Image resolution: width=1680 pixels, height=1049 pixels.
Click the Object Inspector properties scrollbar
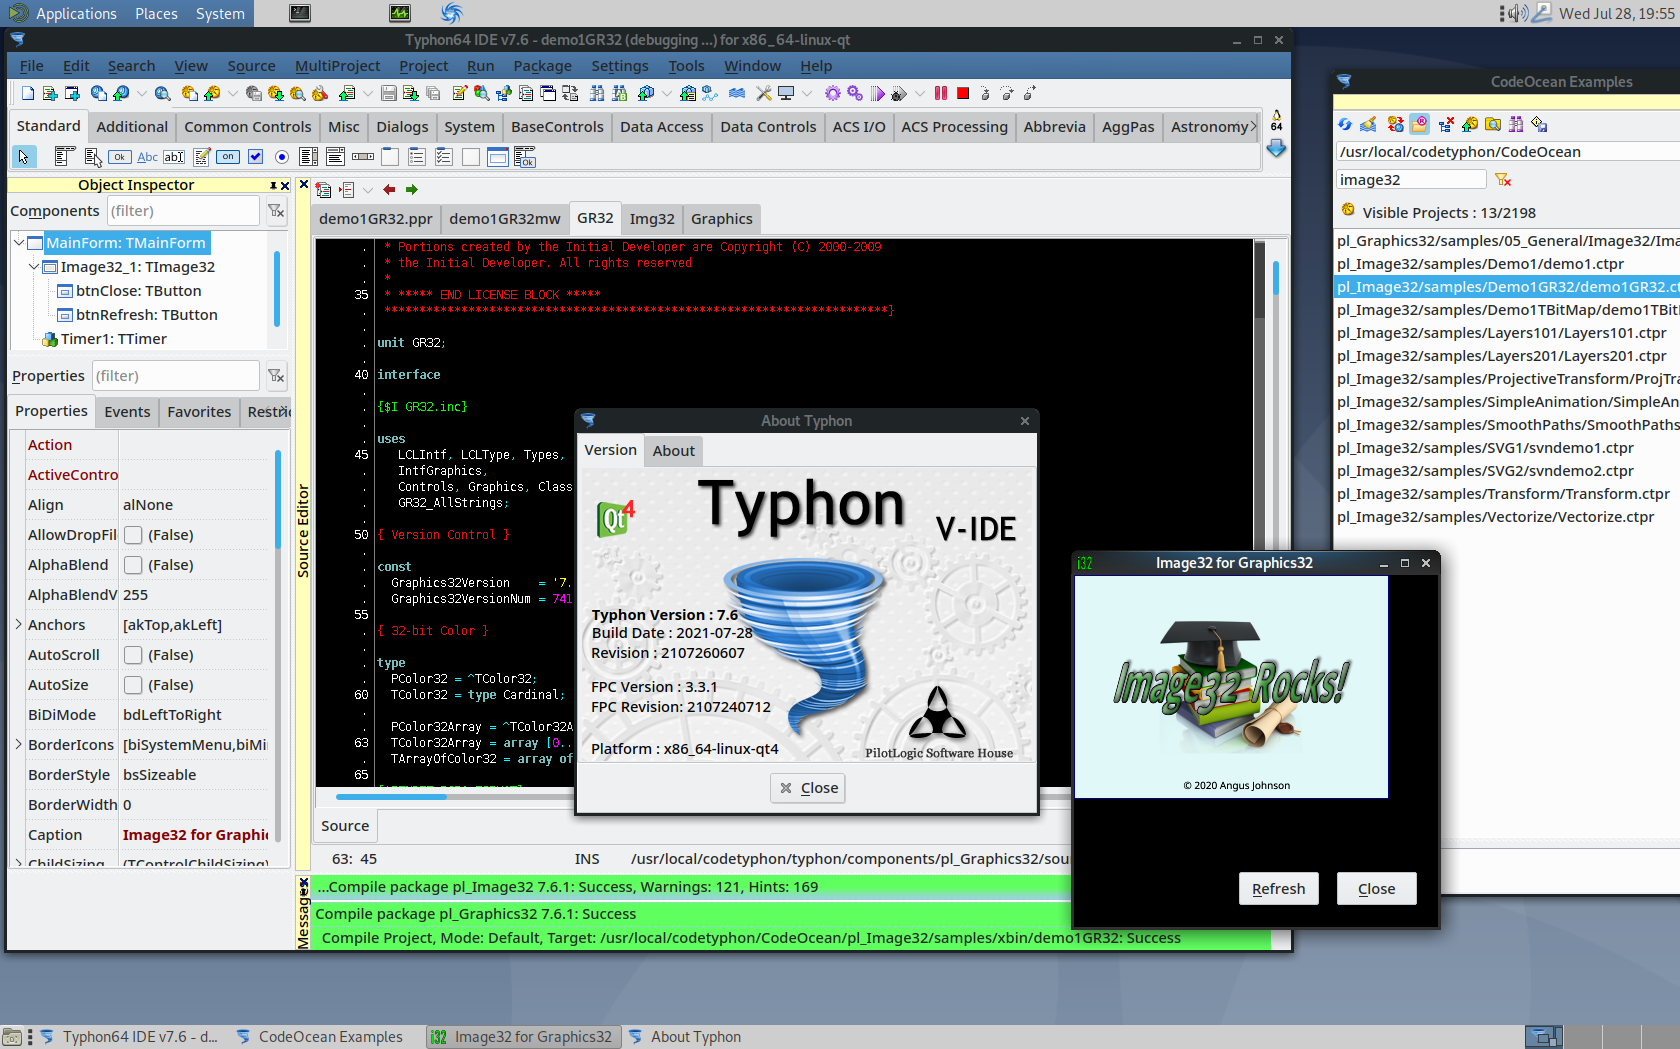point(277,500)
